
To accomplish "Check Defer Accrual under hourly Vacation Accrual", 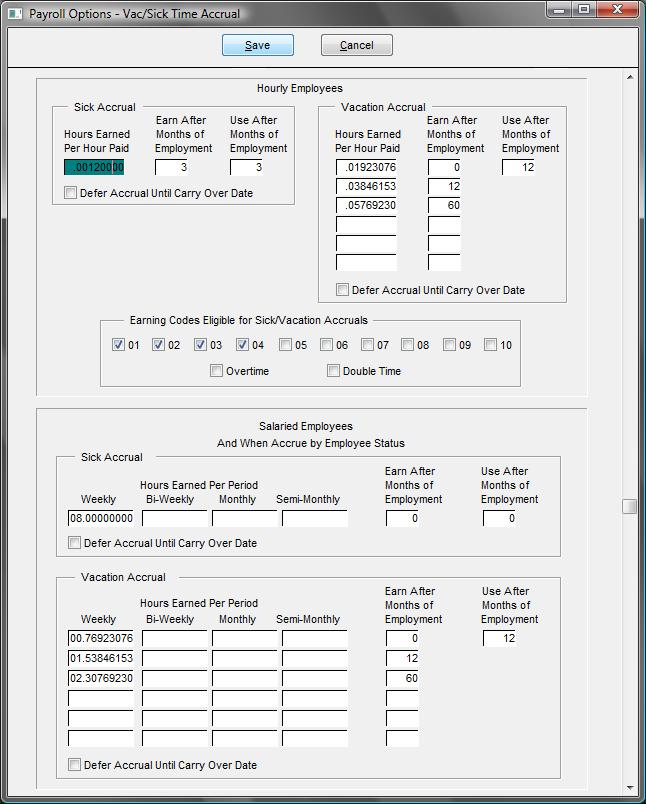I will (x=342, y=290).
